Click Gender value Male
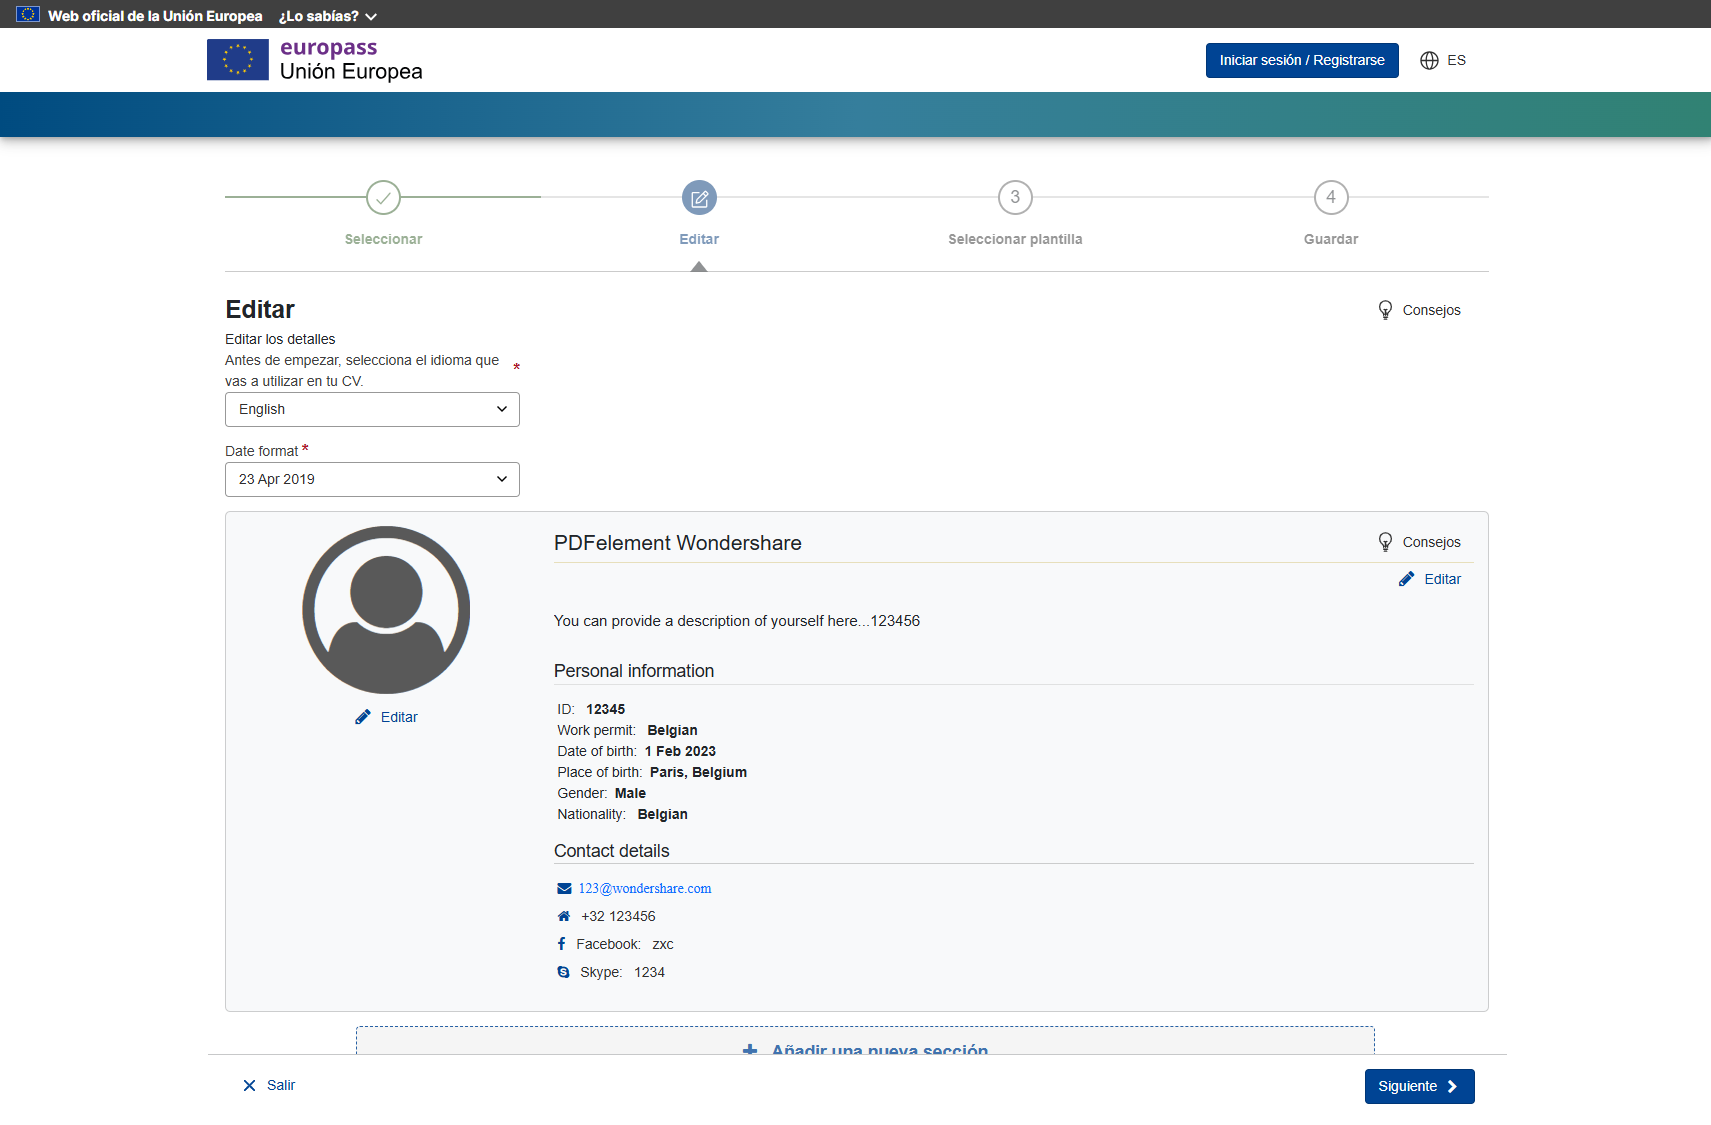This screenshot has width=1711, height=1125. click(x=630, y=793)
